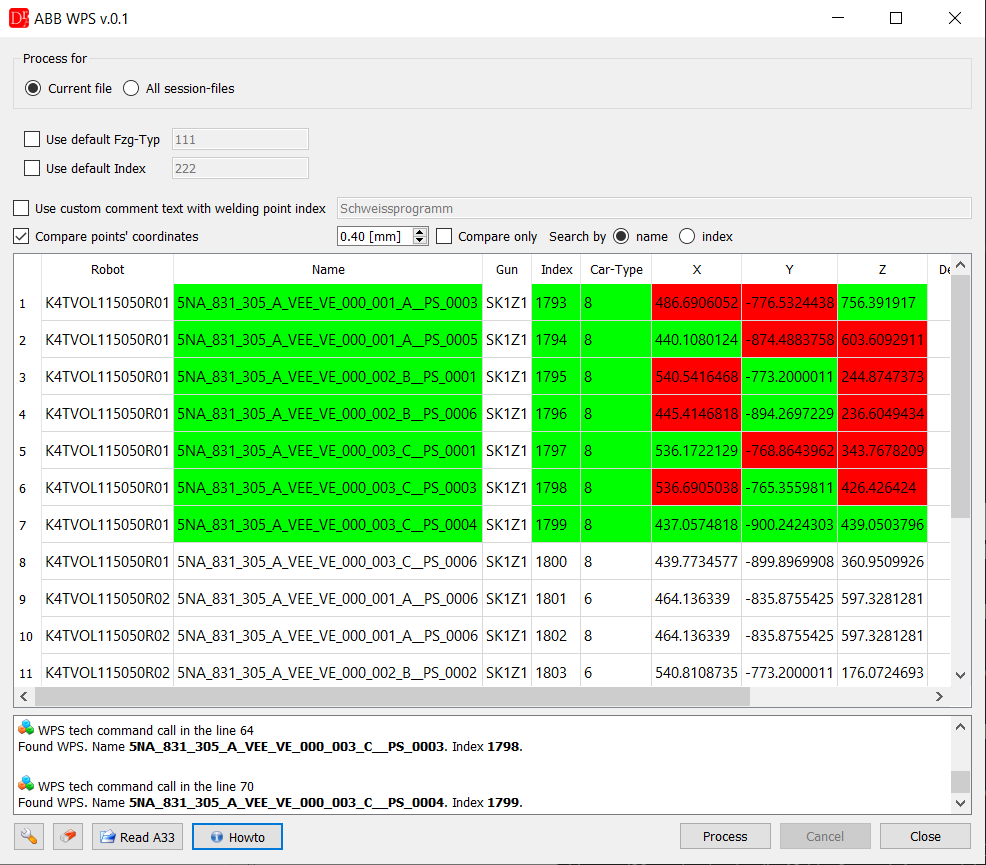Click Index cell 1796
Image resolution: width=986 pixels, height=865 pixels.
[x=557, y=414]
